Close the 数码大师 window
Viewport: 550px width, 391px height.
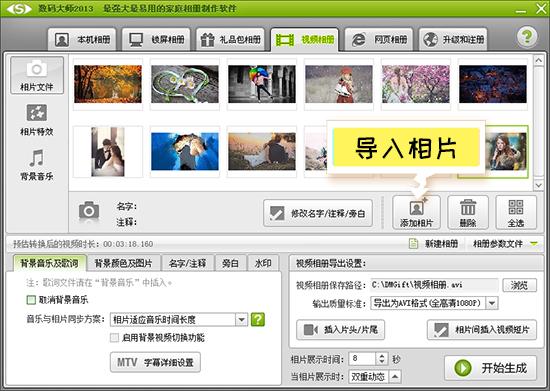click(x=541, y=9)
